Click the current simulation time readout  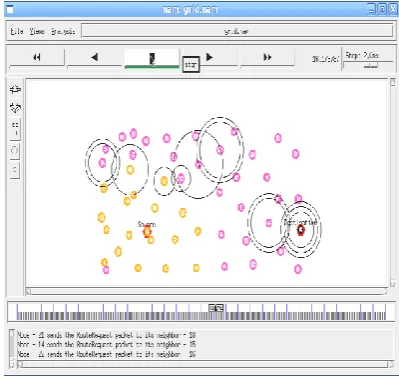click(325, 59)
